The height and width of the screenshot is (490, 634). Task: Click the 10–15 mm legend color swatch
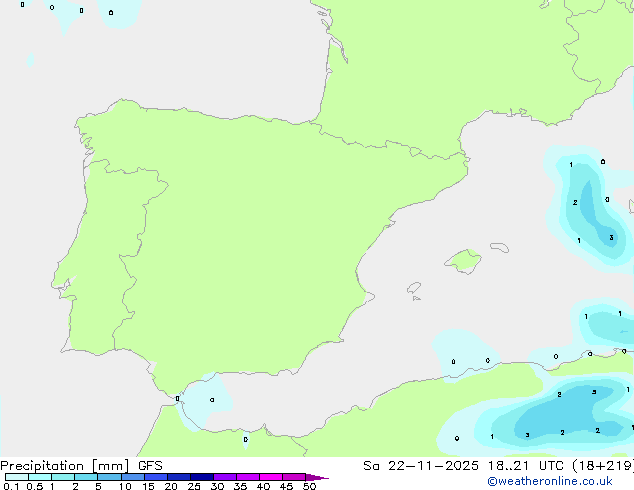(132, 477)
